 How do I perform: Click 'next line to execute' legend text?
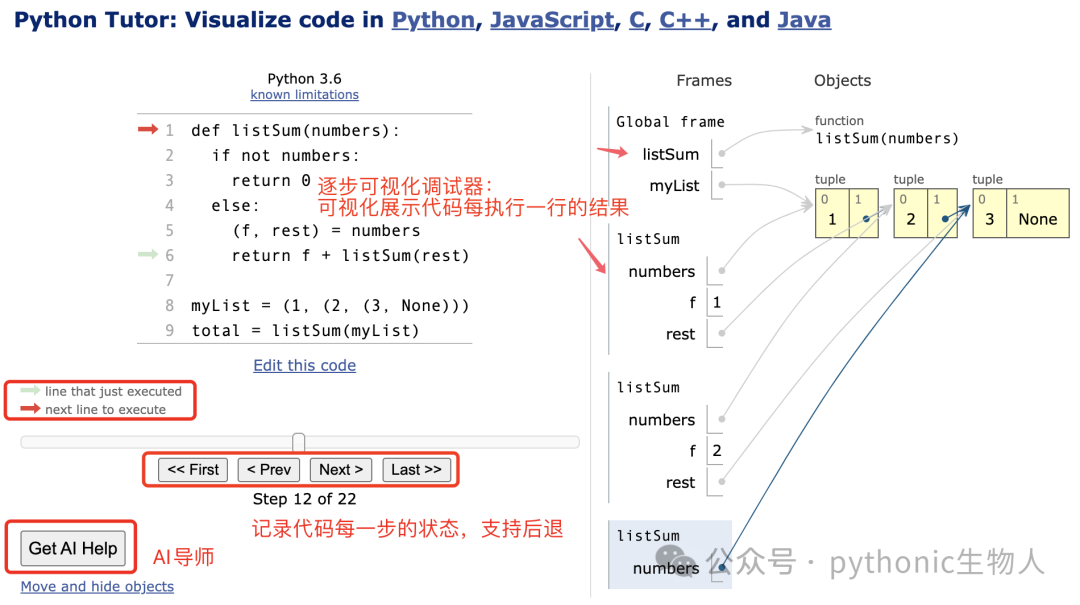coord(105,409)
